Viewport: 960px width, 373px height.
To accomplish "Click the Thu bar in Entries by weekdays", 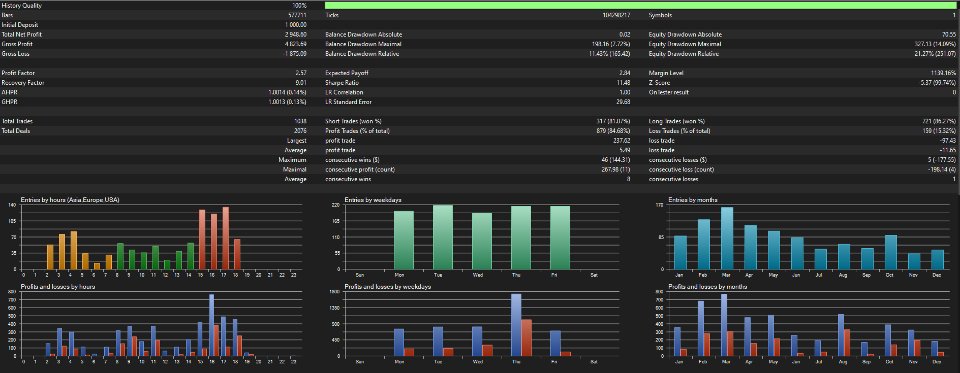I will (x=521, y=238).
